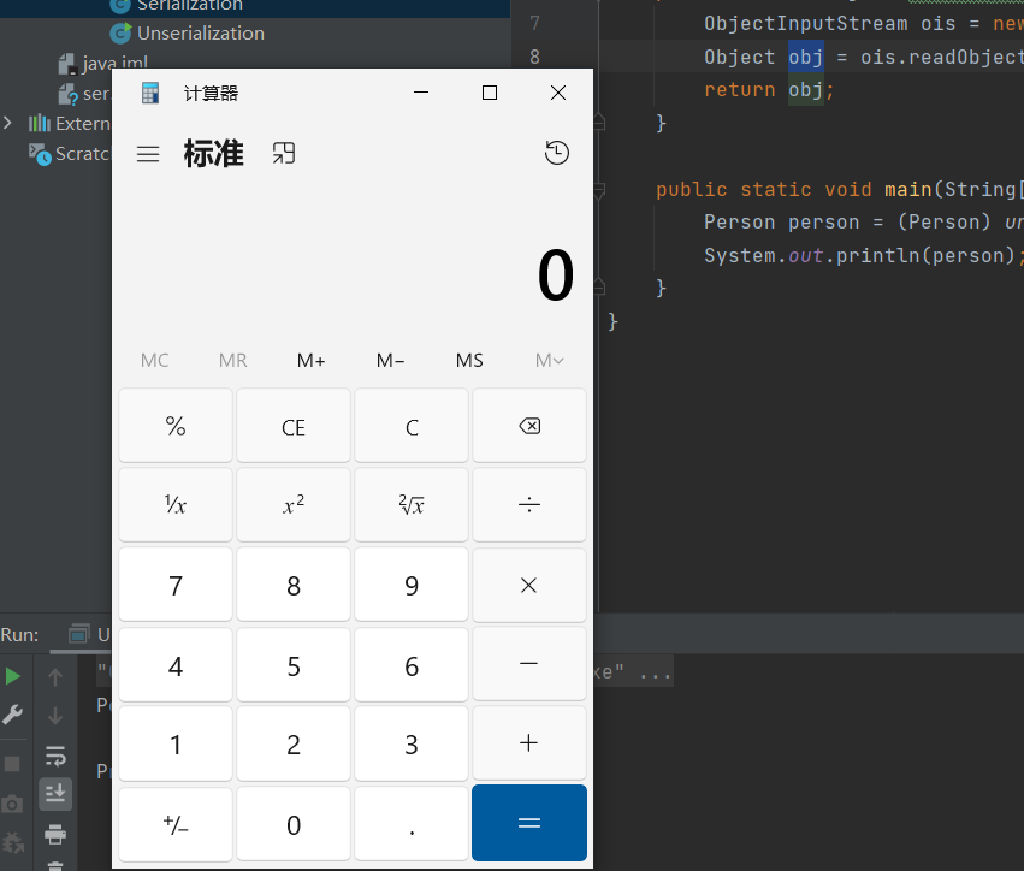This screenshot has height=871, width=1024.
Task: Click the calculator icon in the title bar
Action: point(150,92)
